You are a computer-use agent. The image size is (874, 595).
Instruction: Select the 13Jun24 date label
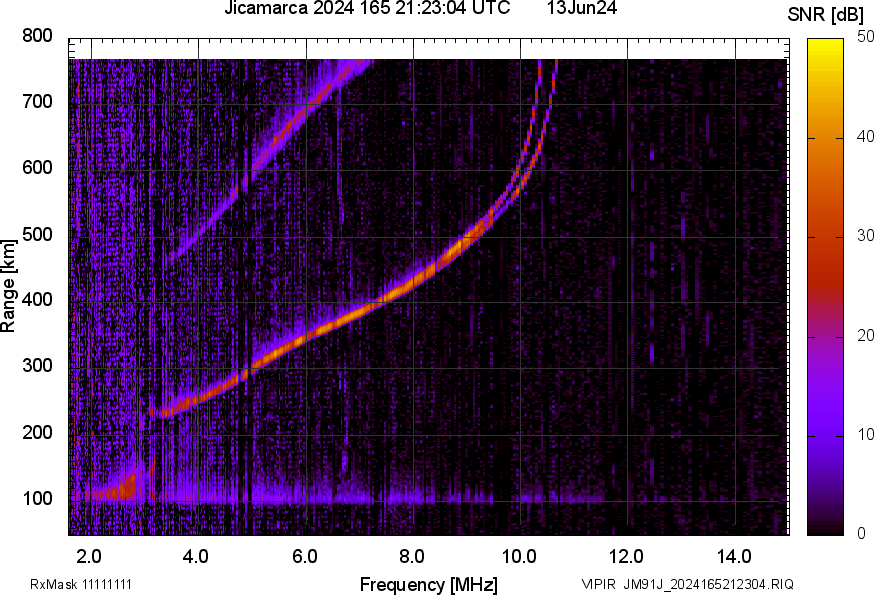tap(581, 8)
